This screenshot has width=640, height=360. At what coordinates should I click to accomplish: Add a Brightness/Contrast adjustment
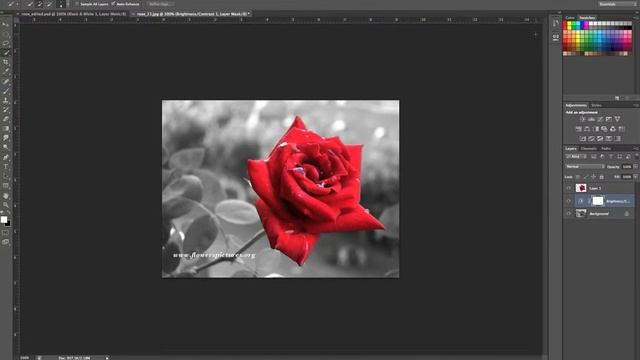click(582, 119)
